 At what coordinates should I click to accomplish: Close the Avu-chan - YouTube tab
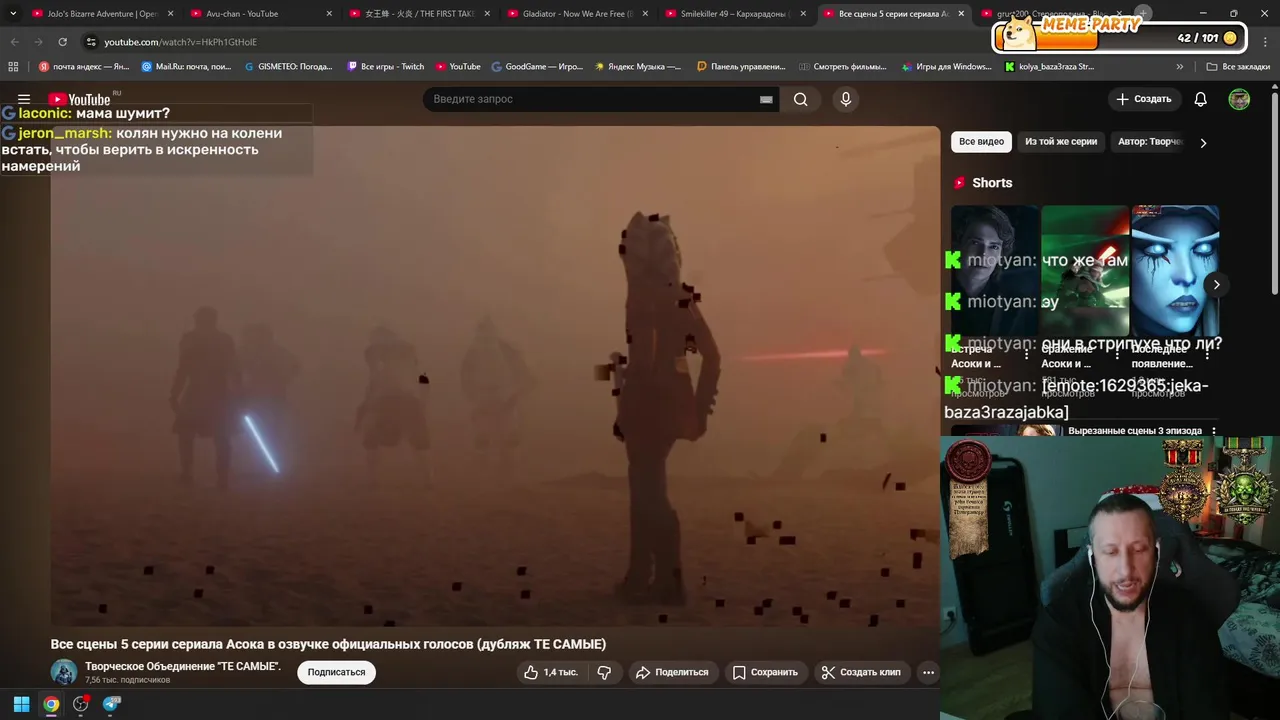329,14
